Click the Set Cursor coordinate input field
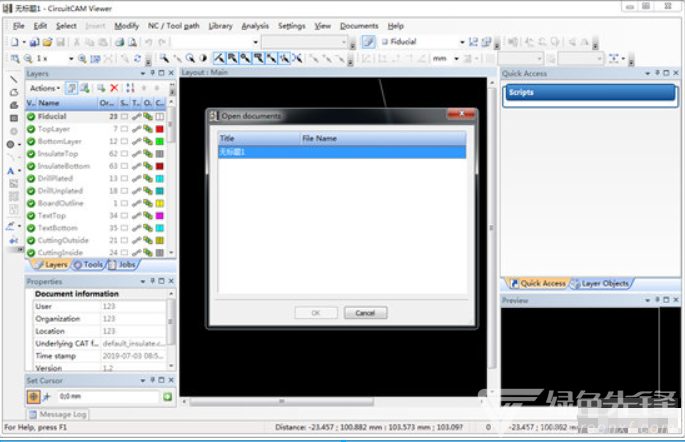This screenshot has width=685, height=442. [x=107, y=397]
